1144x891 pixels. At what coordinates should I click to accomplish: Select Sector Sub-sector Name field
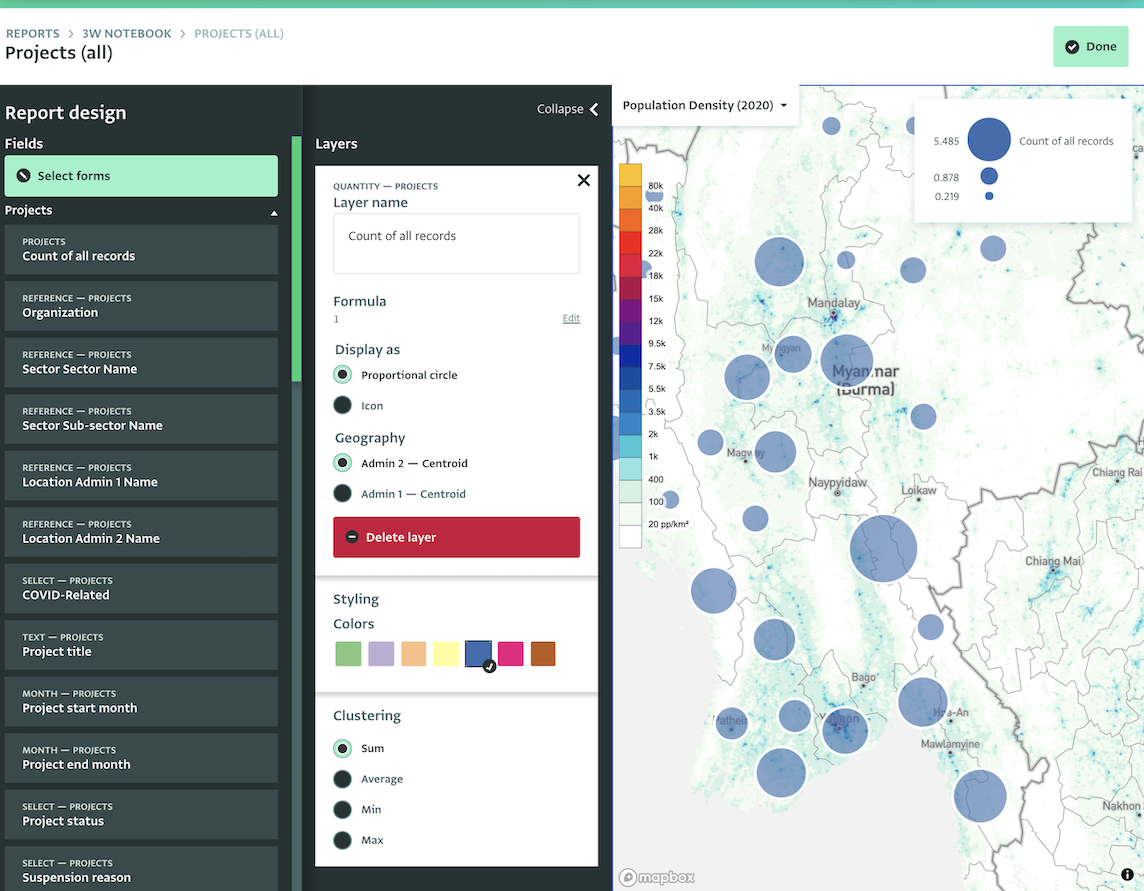click(141, 419)
